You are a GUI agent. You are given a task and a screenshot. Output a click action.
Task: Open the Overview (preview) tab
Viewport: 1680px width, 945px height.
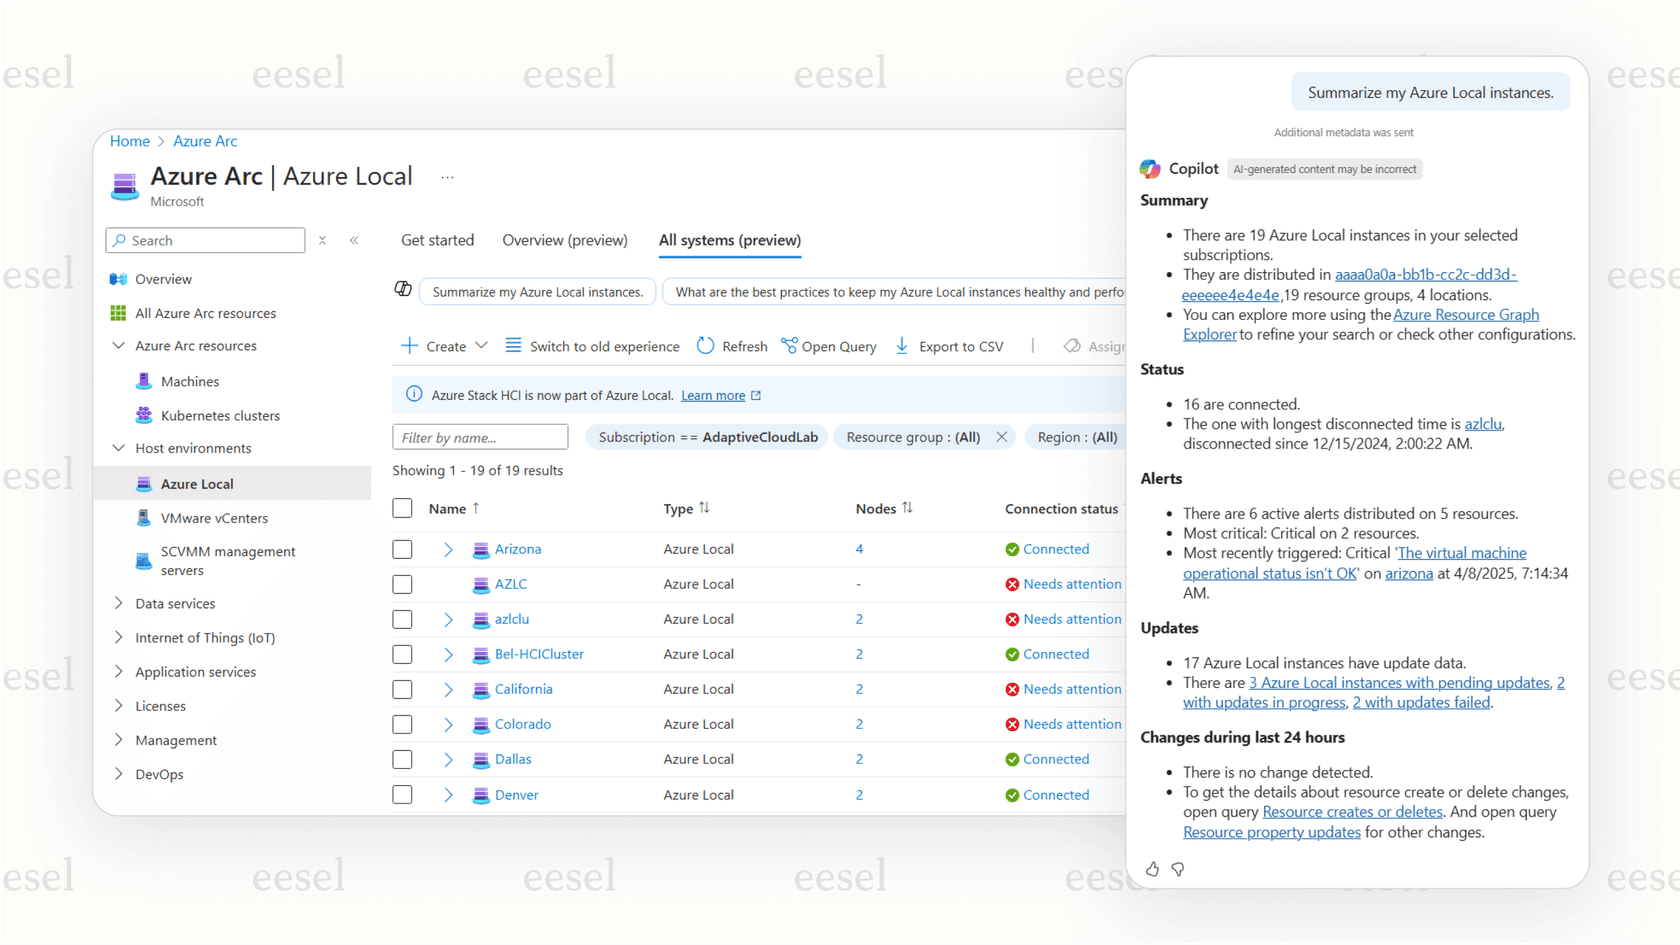pyautogui.click(x=564, y=240)
